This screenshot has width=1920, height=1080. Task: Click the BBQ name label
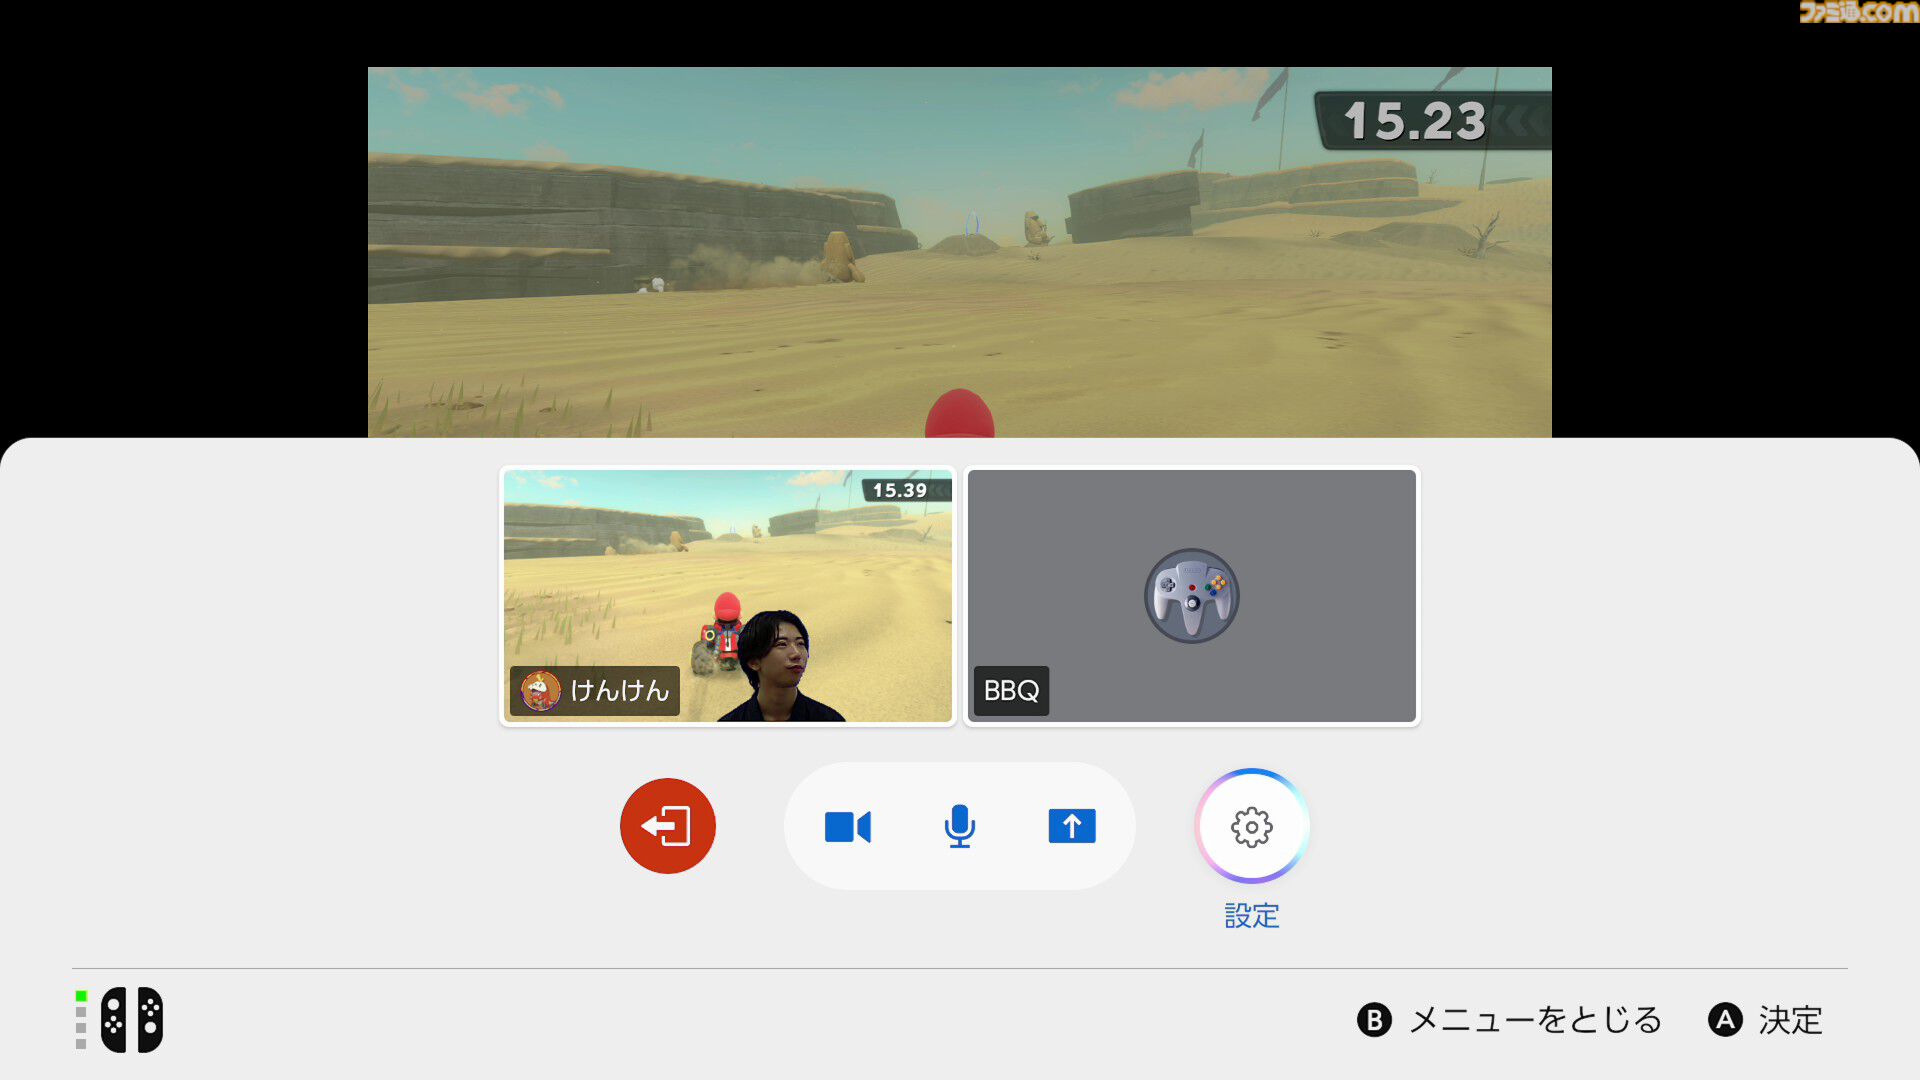coord(1011,691)
